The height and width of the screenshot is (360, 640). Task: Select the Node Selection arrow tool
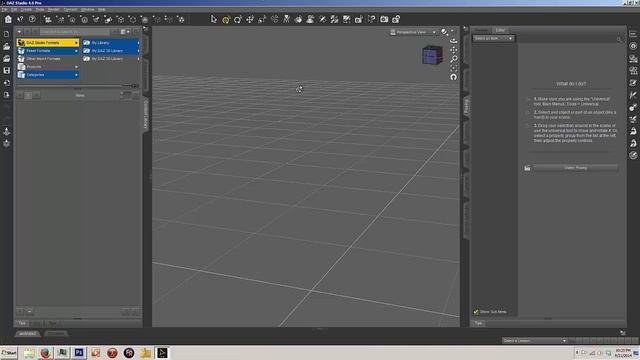[213, 19]
